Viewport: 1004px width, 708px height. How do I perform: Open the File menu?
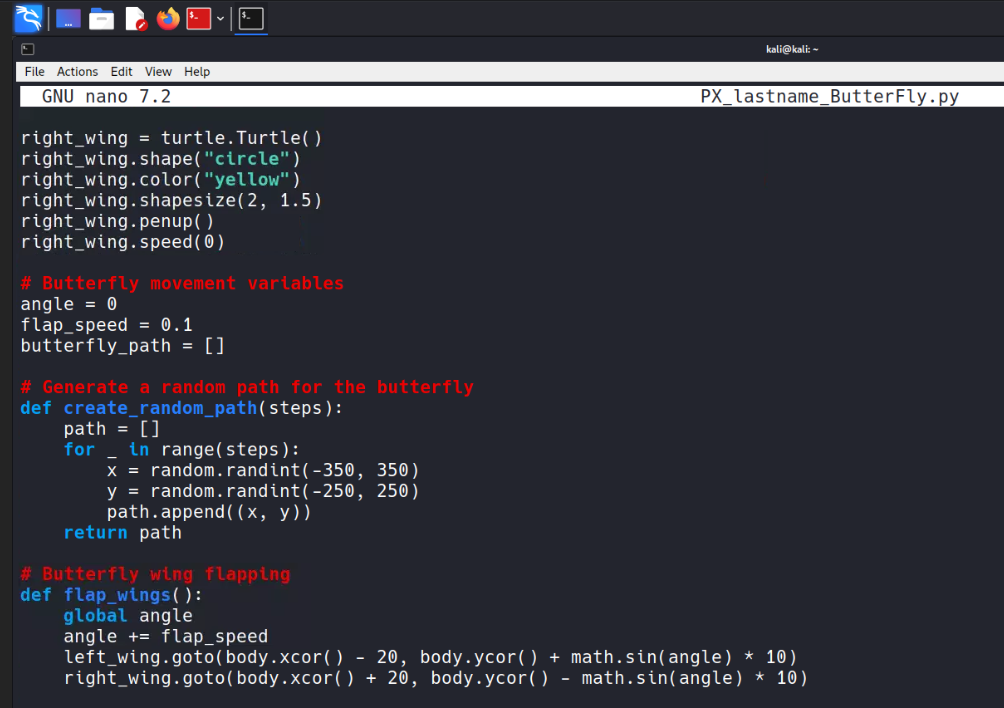(x=34, y=72)
